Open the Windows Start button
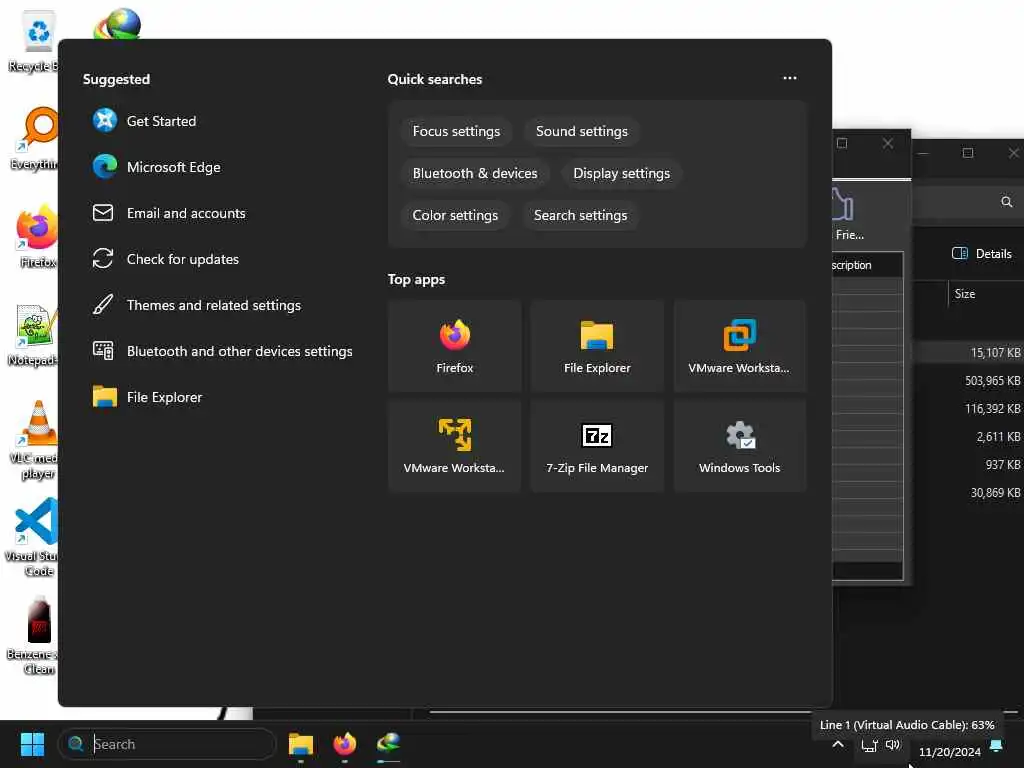Viewport: 1024px width, 768px height. click(32, 744)
